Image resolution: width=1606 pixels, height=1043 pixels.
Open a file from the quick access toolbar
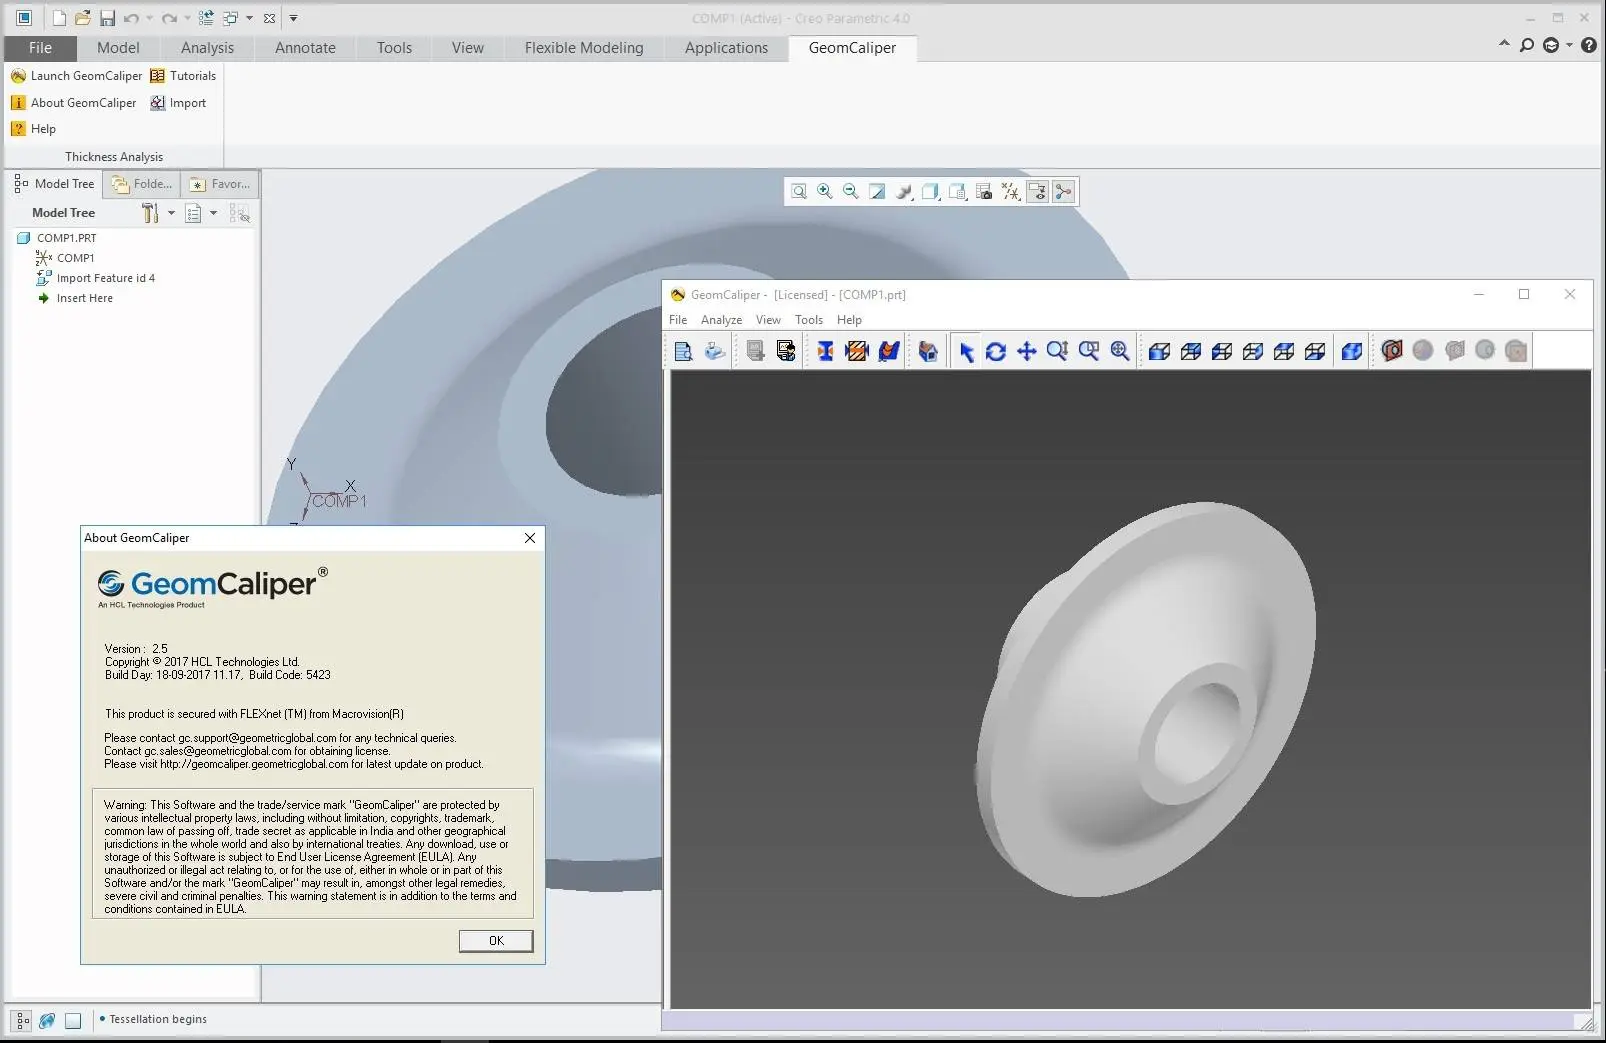click(x=83, y=18)
